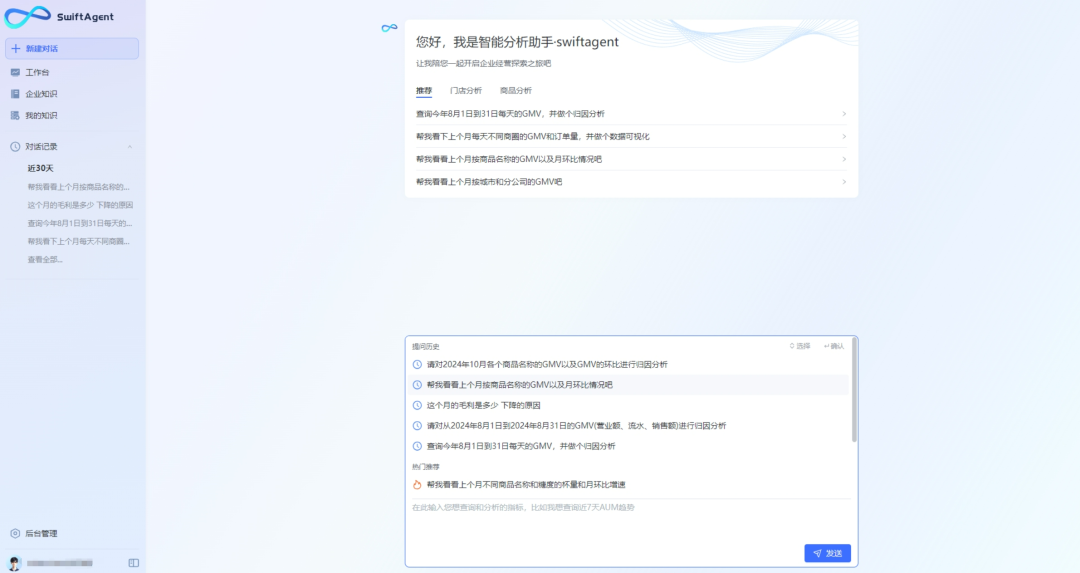Click the flame icon in 热门推荐
This screenshot has height=573, width=1080.
[417, 485]
